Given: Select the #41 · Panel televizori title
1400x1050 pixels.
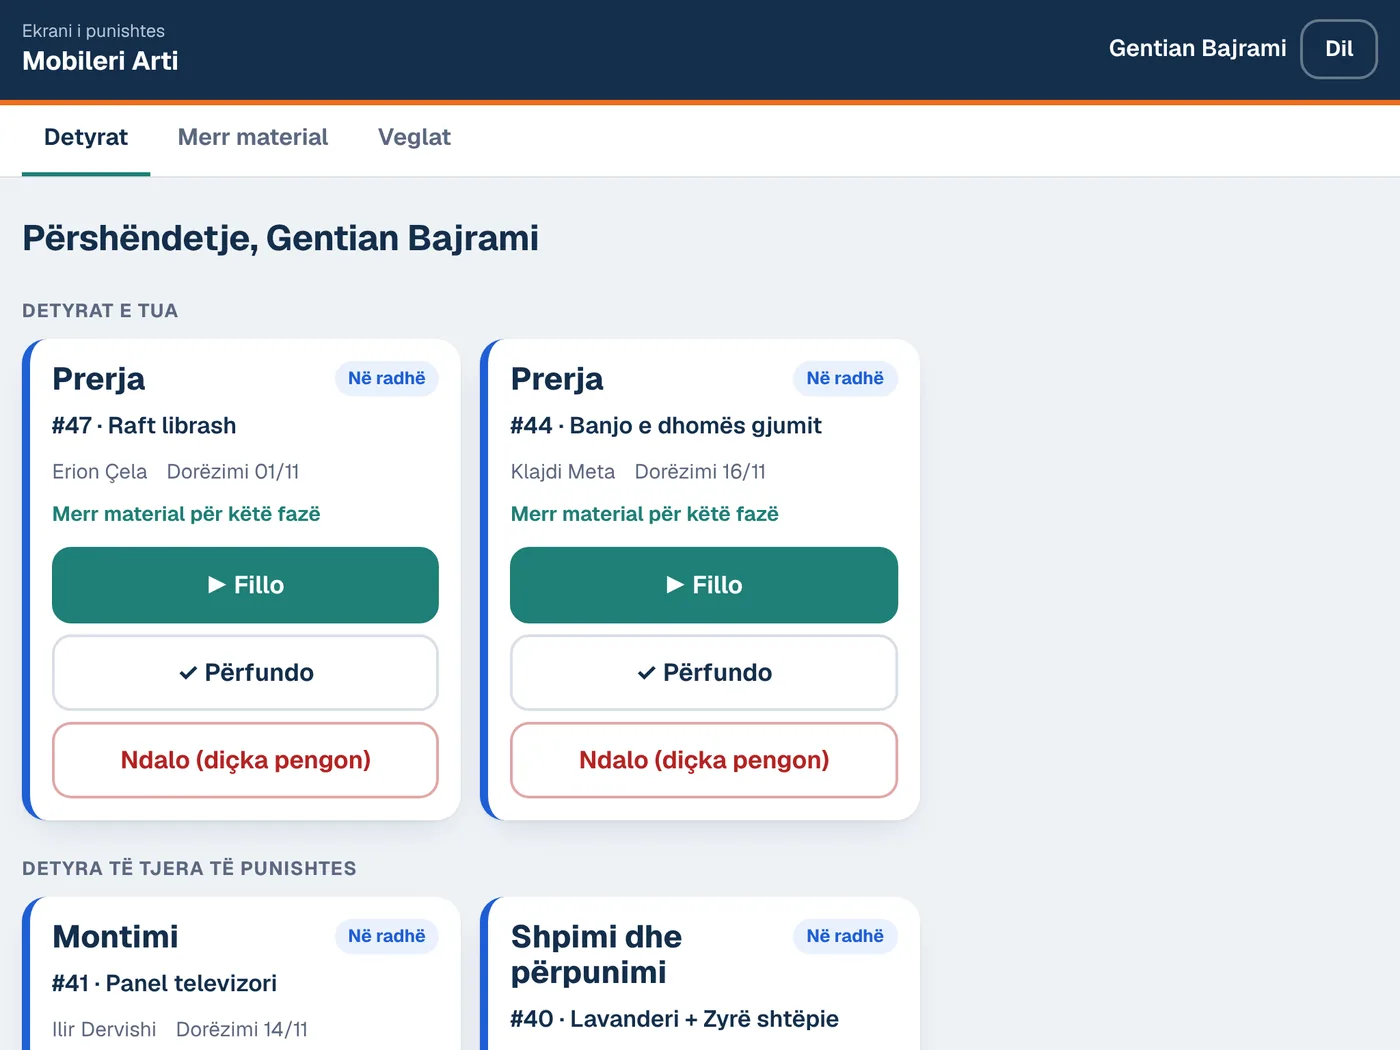Looking at the screenshot, I should pos(164,984).
